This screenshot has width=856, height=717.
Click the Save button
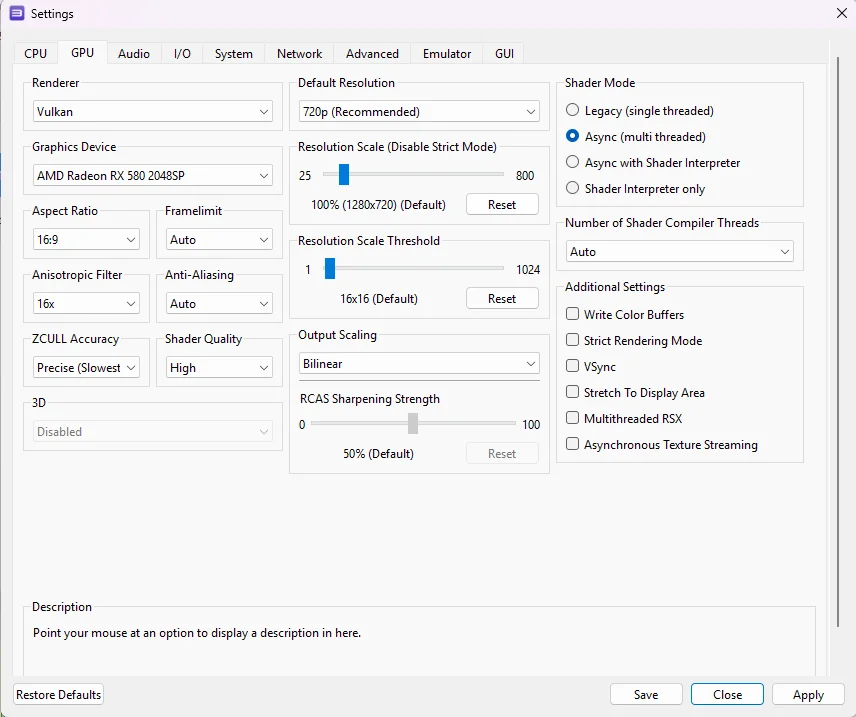(646, 695)
